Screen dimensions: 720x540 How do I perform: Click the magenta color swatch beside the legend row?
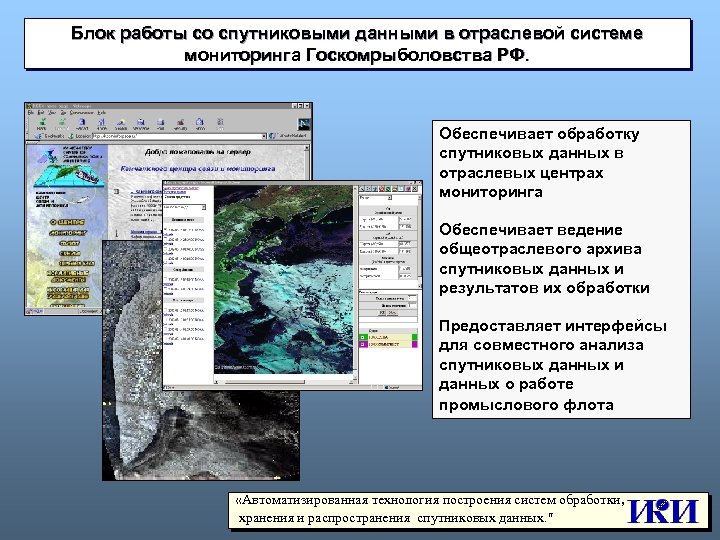(415, 344)
